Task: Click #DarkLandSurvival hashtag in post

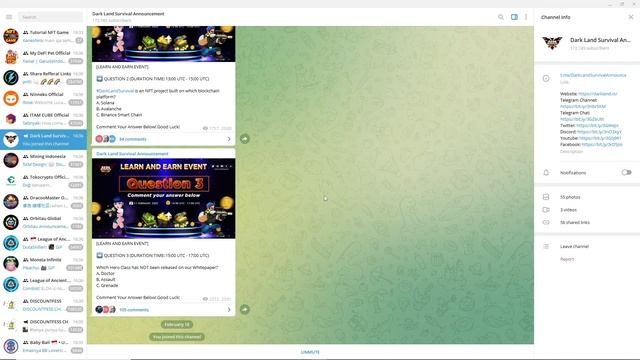Action: pos(115,91)
